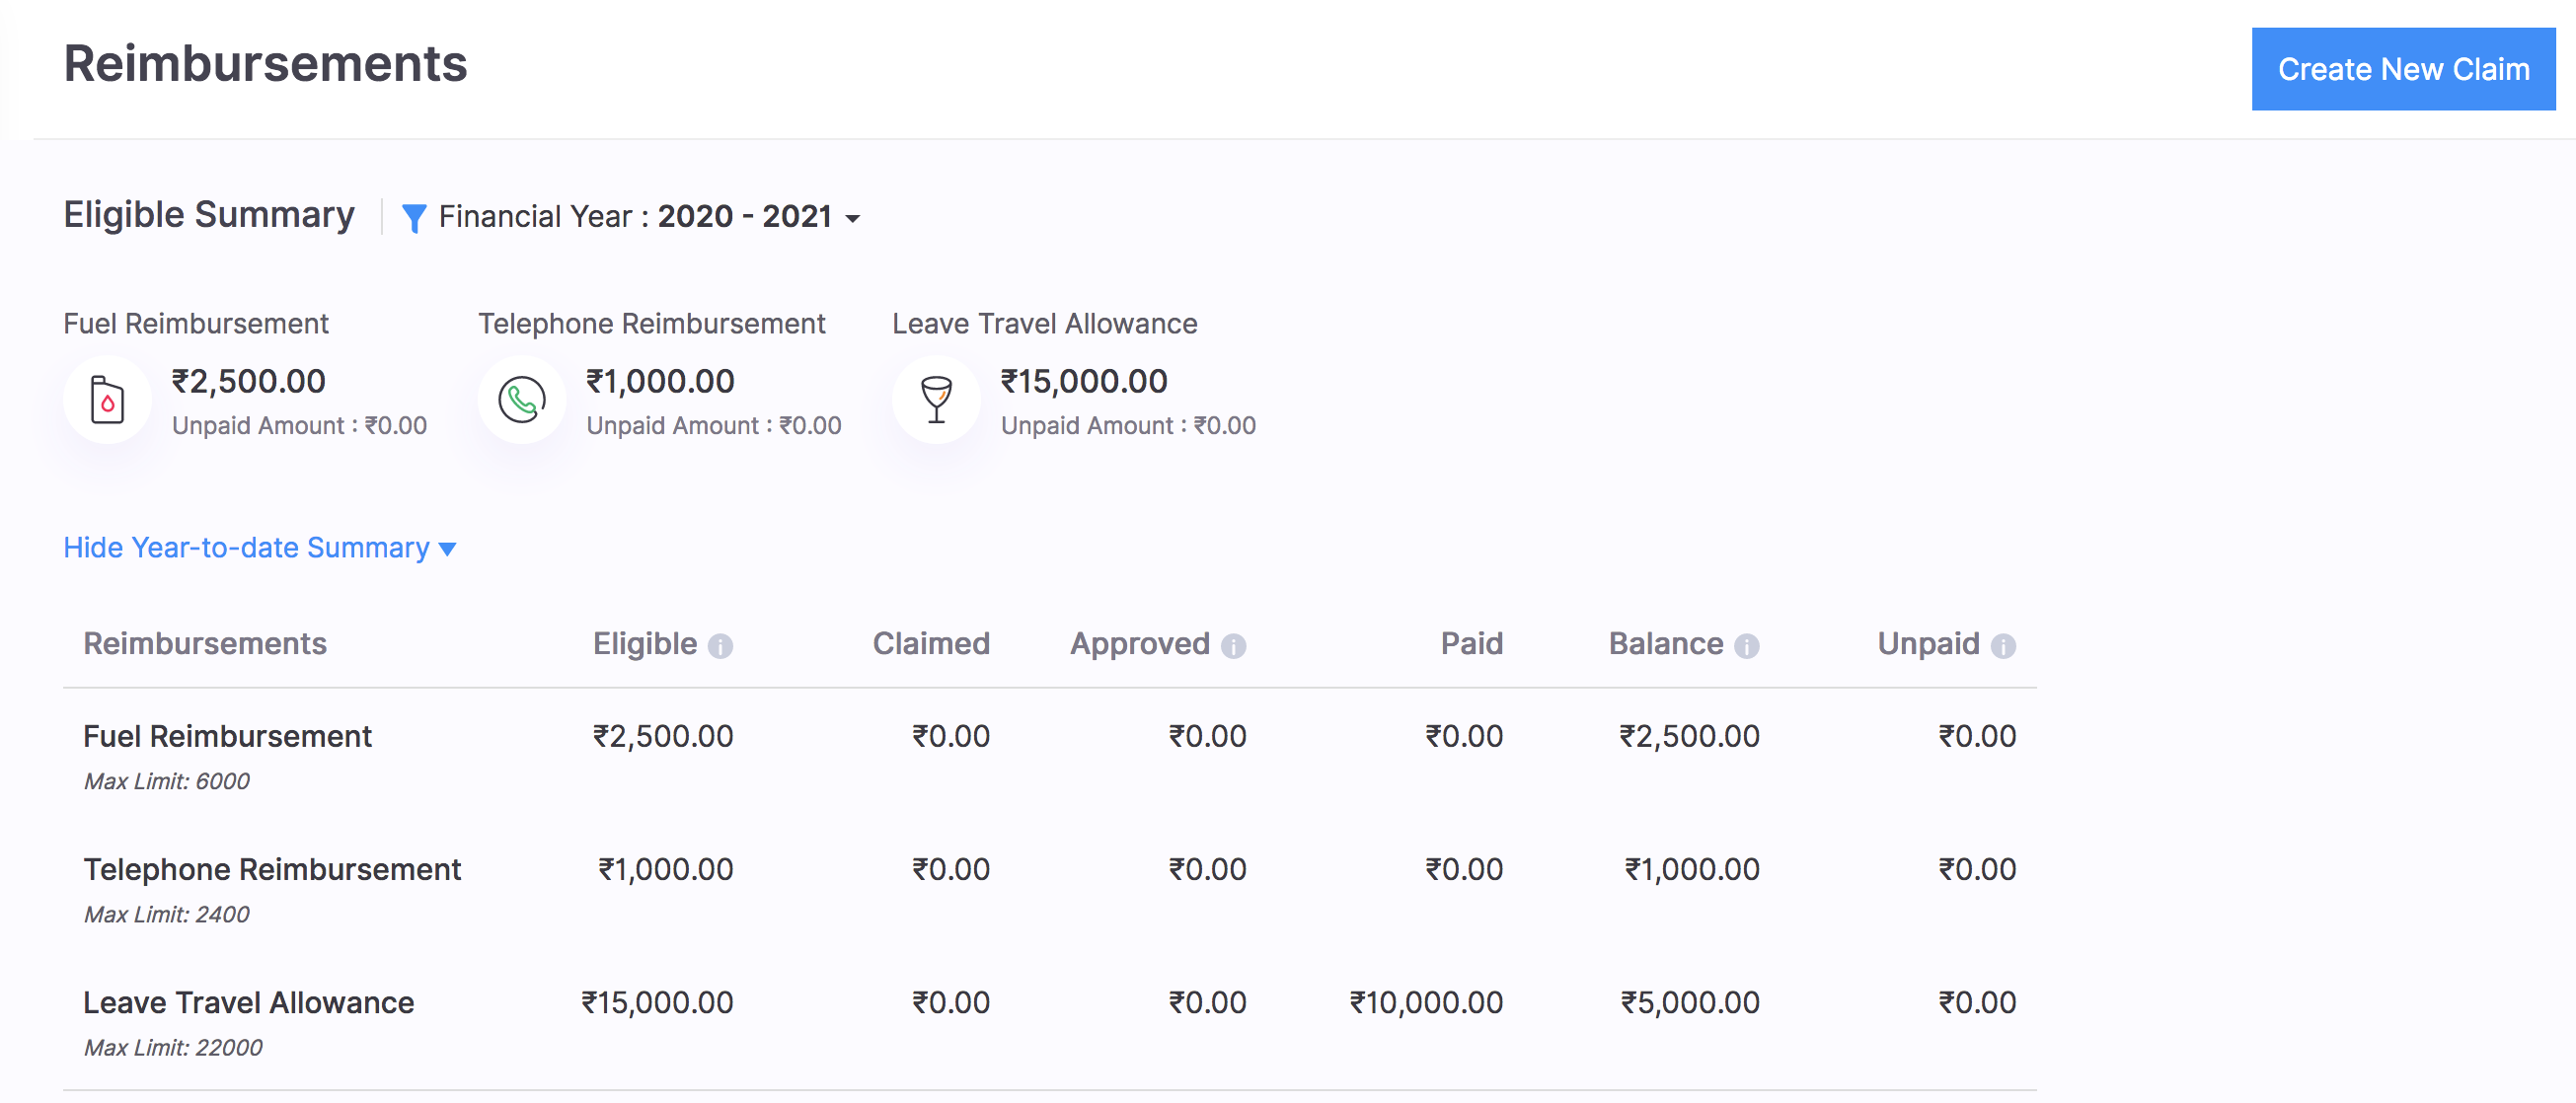This screenshot has height=1103, width=2576.
Task: Click the Fuel Reimbursement fuel can icon
Action: click(107, 400)
